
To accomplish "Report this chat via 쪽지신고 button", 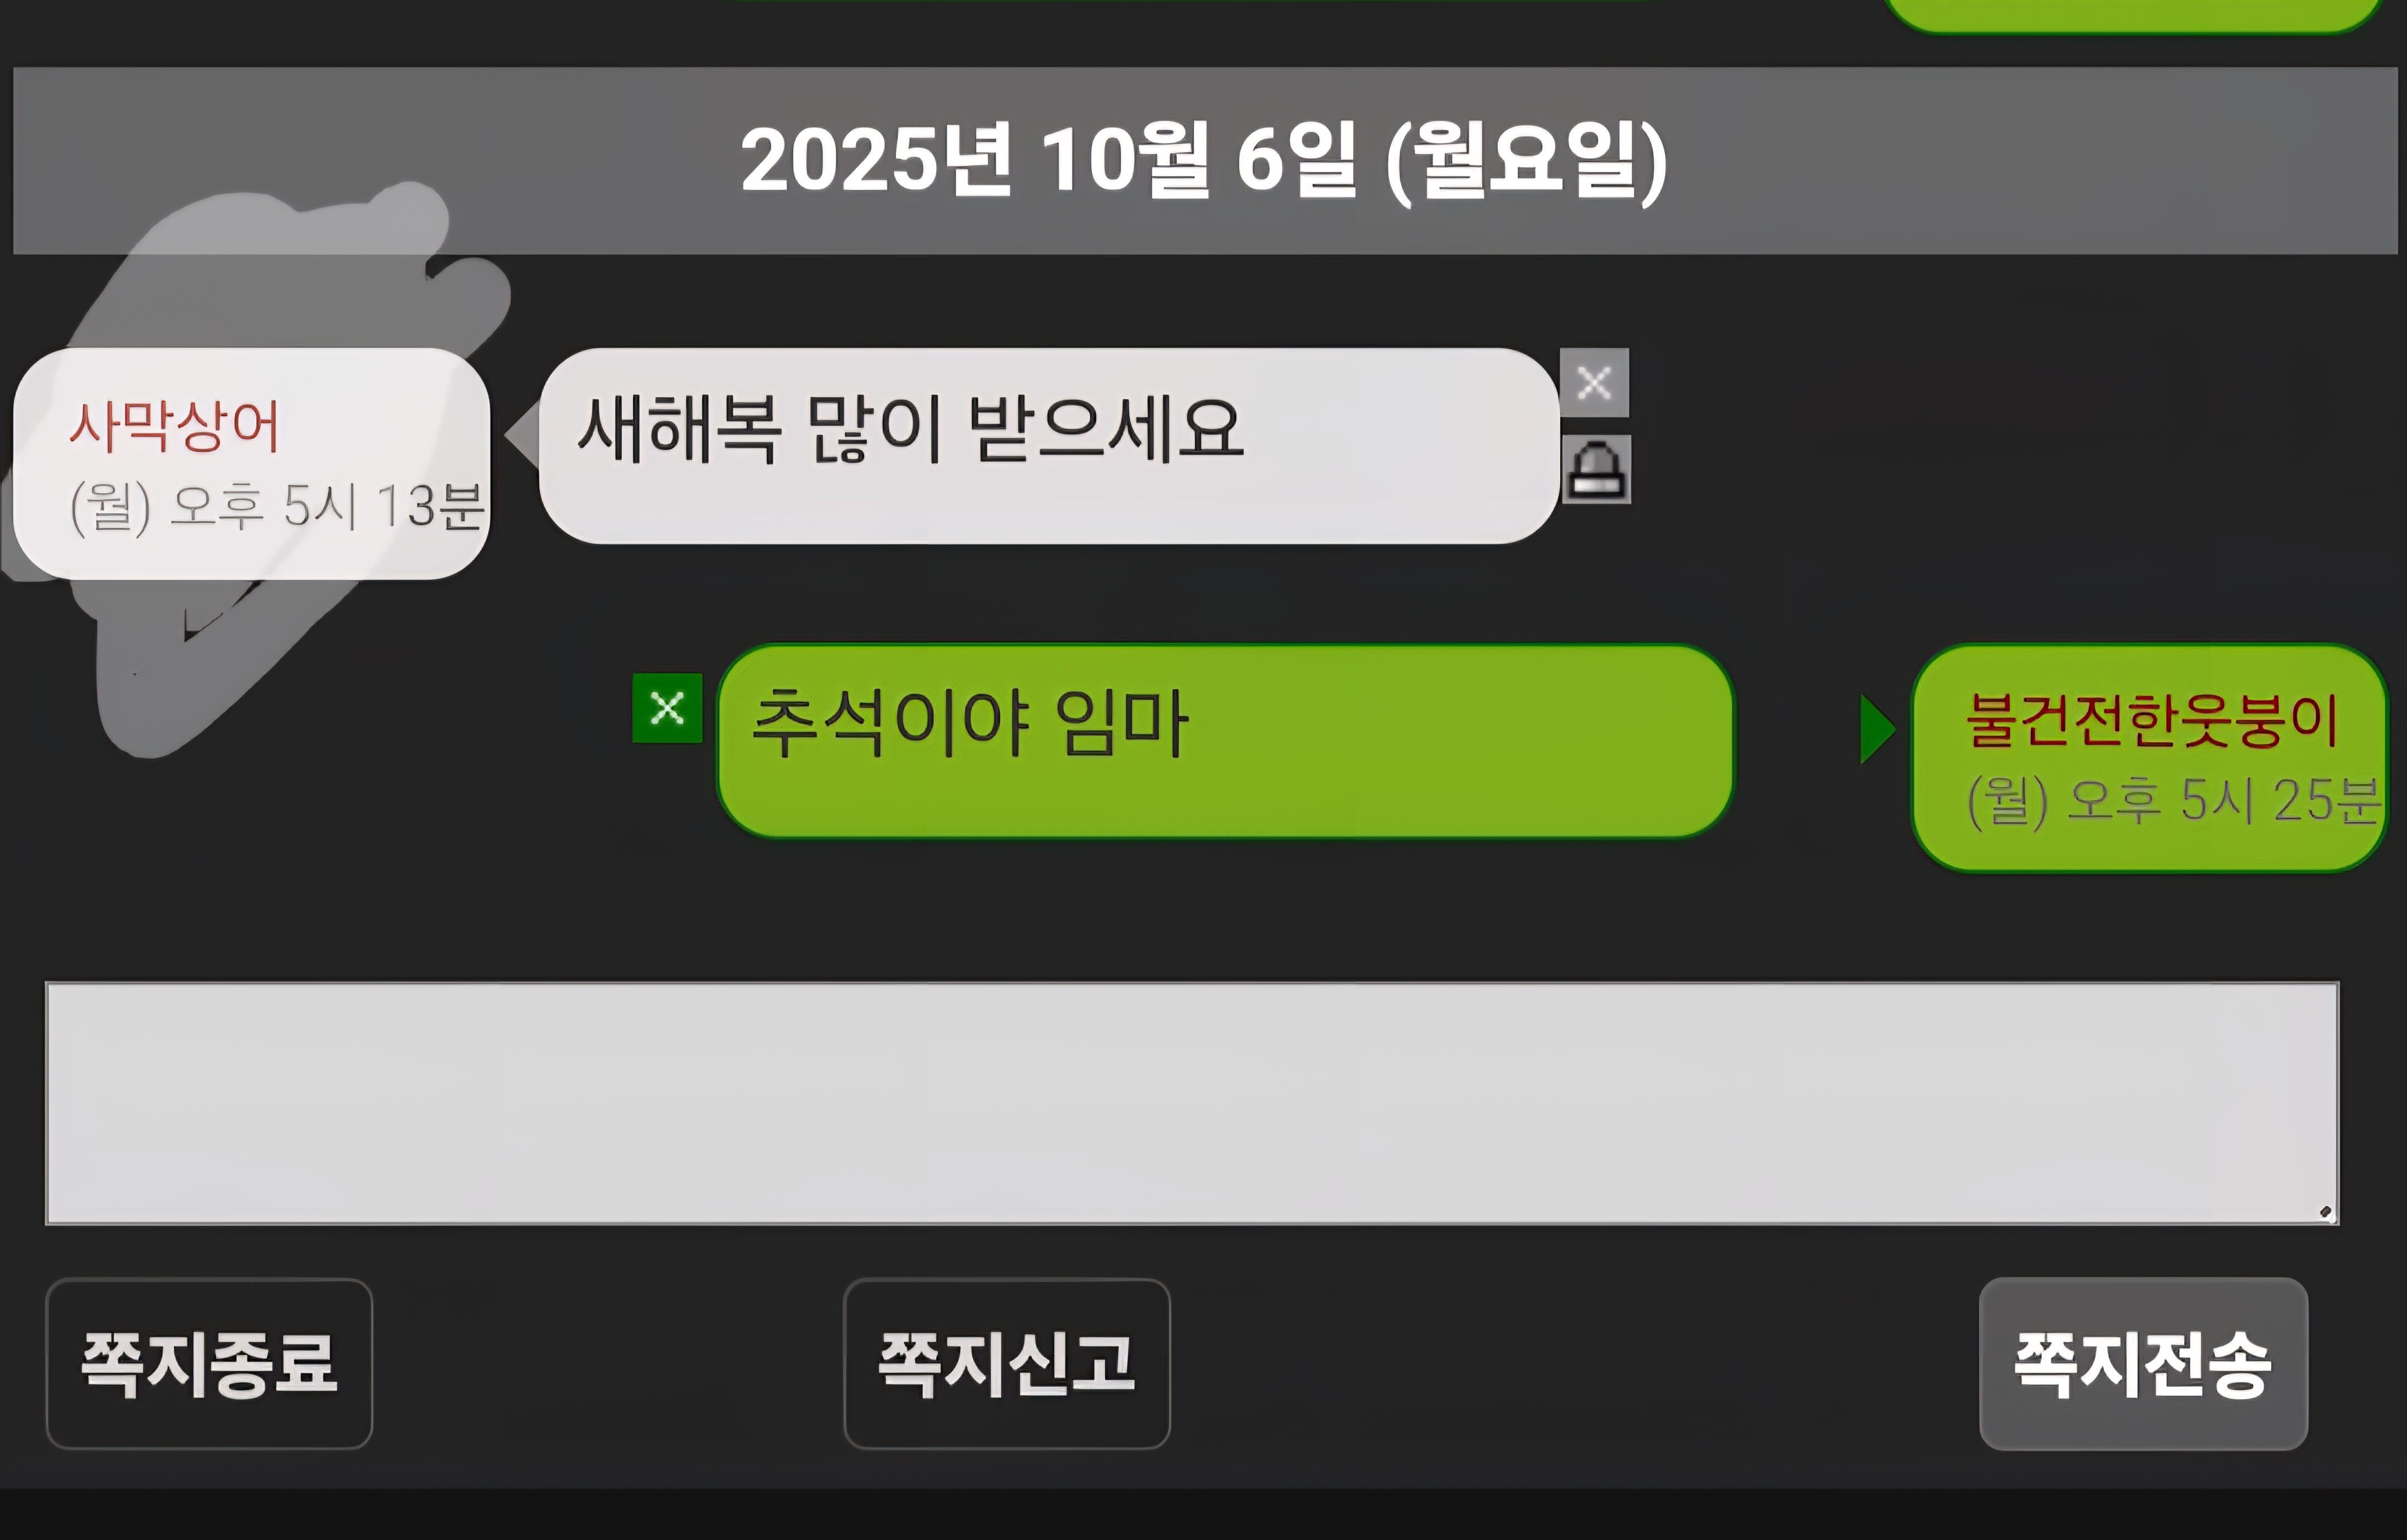I will click(1007, 1363).
